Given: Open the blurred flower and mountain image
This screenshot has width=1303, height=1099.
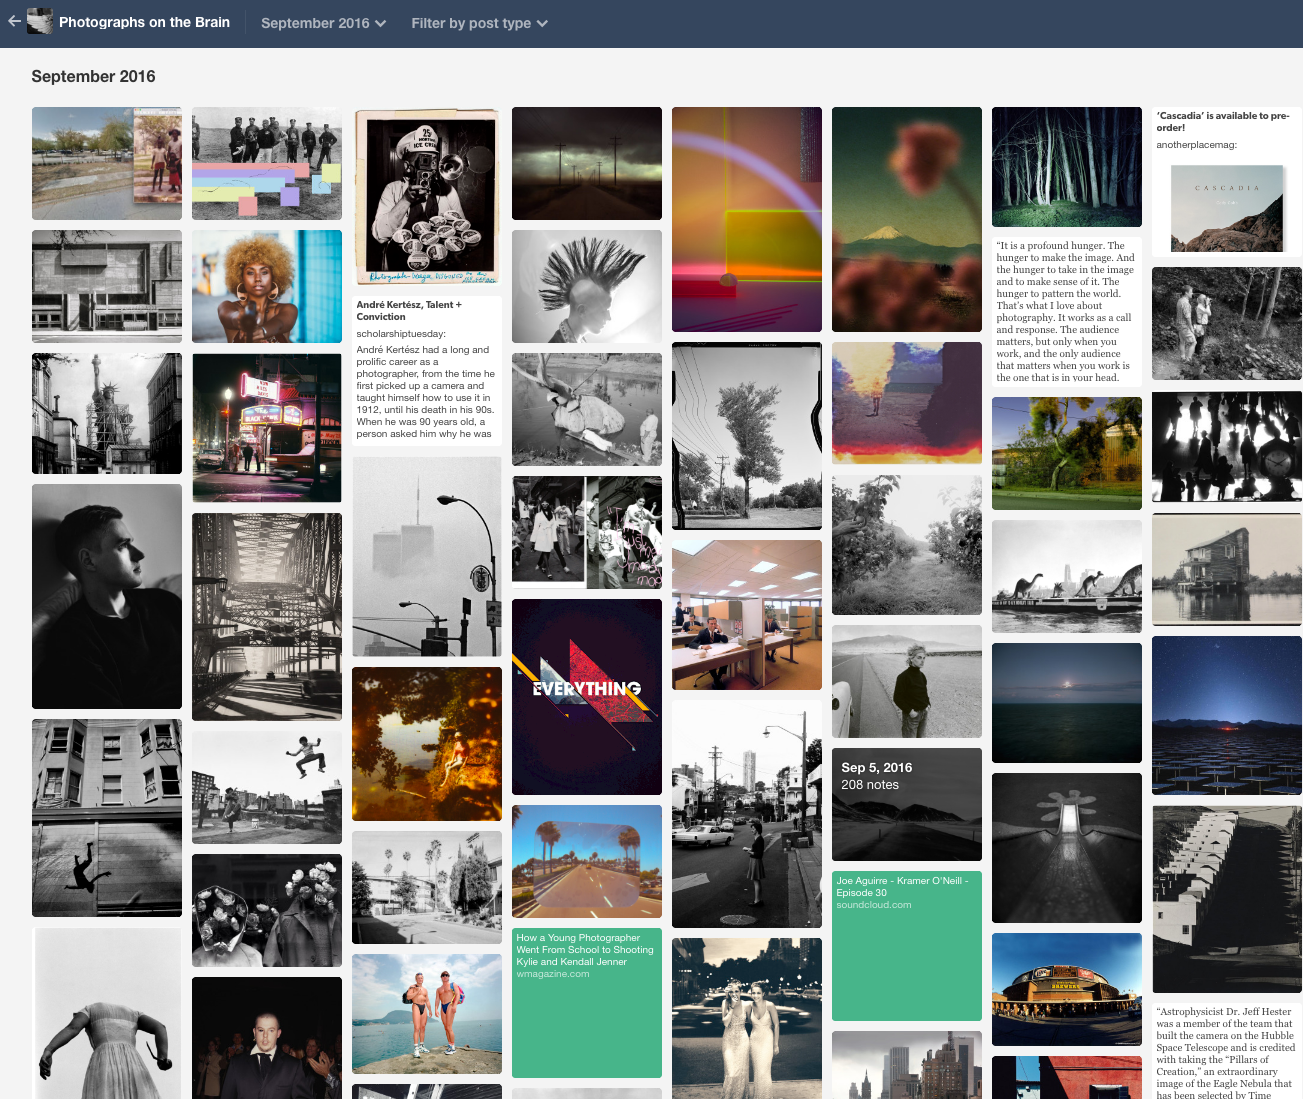Looking at the screenshot, I should 907,219.
